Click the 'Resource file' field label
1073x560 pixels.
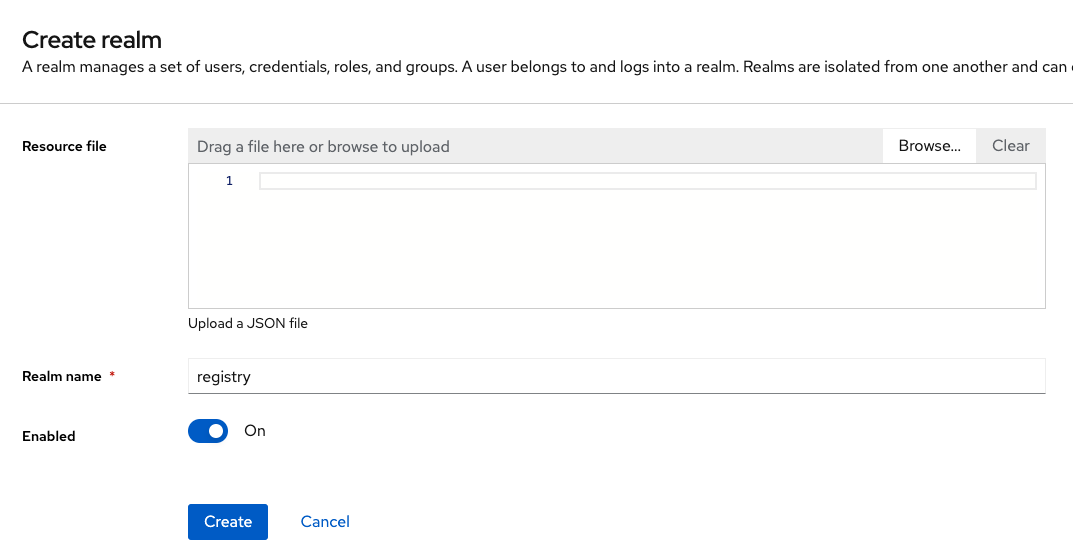coord(64,146)
